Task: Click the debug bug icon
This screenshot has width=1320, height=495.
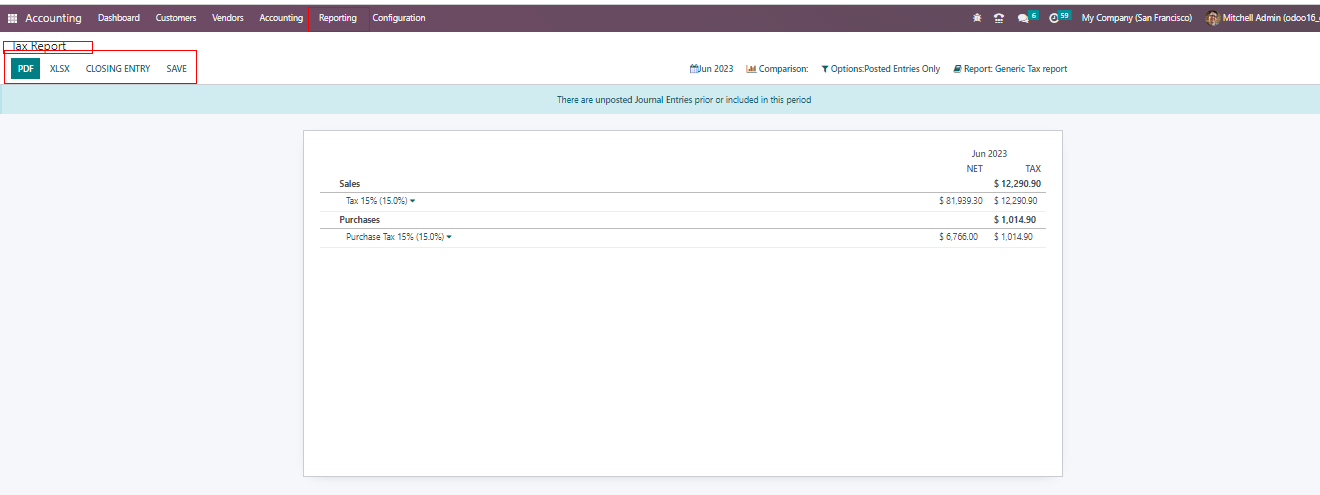Action: point(977,18)
